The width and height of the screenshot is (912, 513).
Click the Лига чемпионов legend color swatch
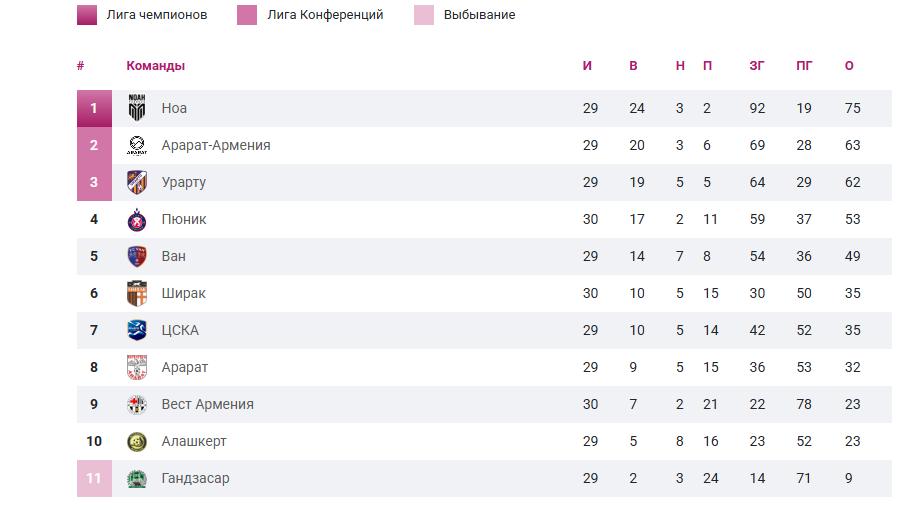(x=87, y=15)
